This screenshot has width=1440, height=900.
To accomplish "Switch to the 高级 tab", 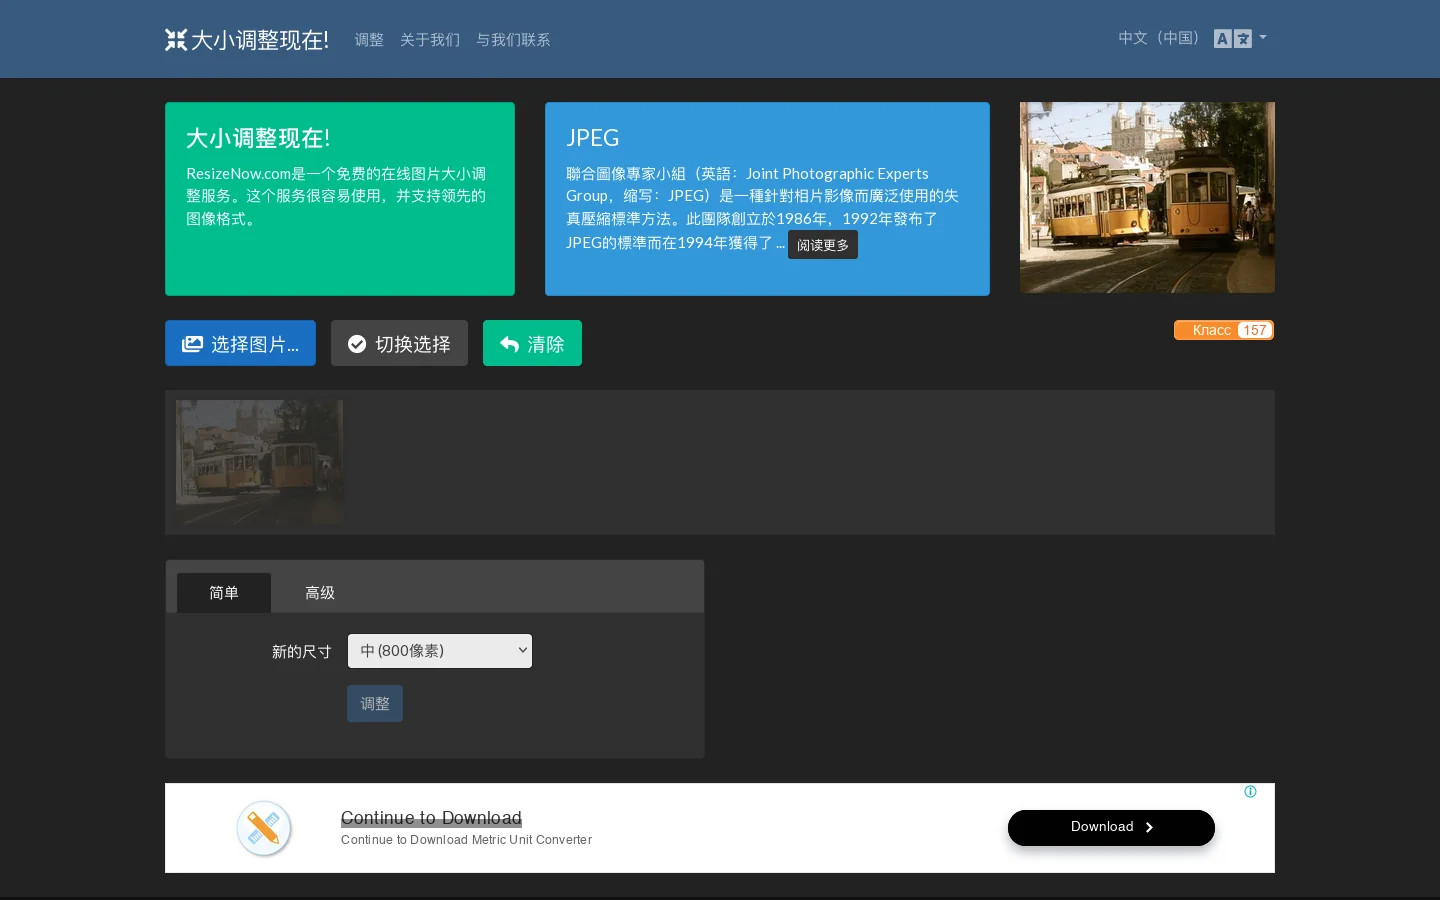I will [x=320, y=593].
